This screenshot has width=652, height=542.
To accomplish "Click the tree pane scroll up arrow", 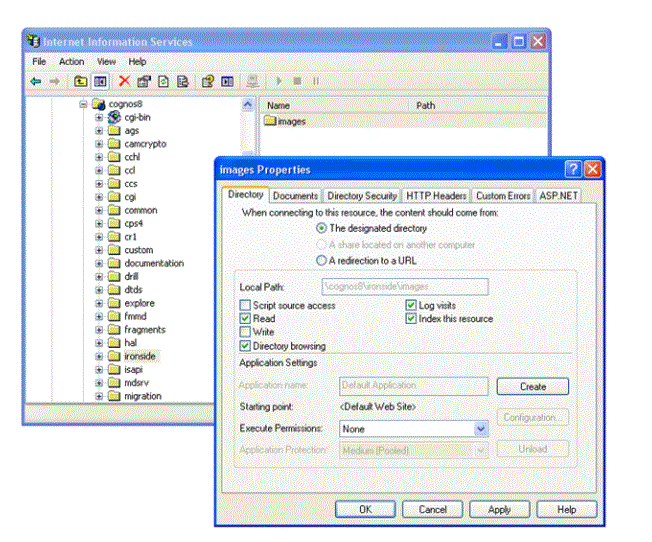I will [248, 104].
